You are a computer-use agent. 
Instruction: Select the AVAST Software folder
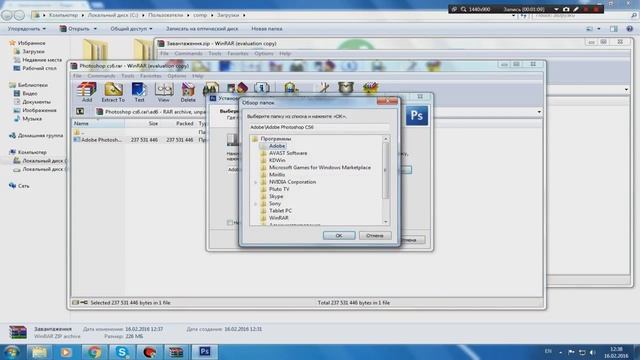coord(288,153)
